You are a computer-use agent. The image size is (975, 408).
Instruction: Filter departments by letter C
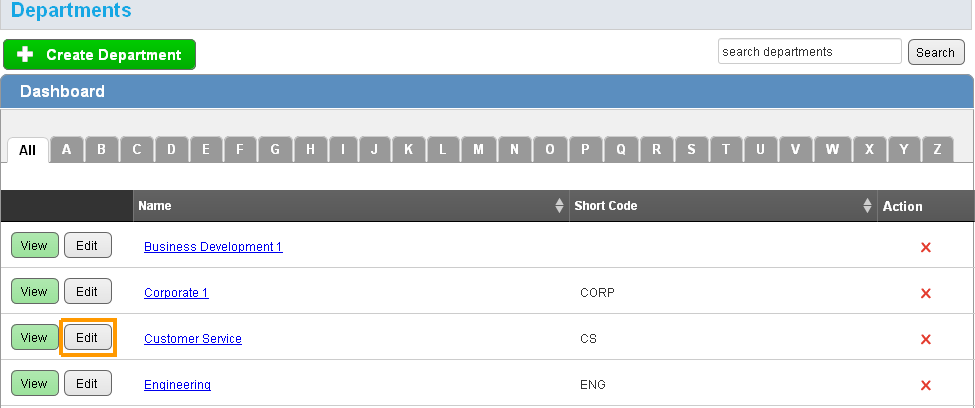136,150
